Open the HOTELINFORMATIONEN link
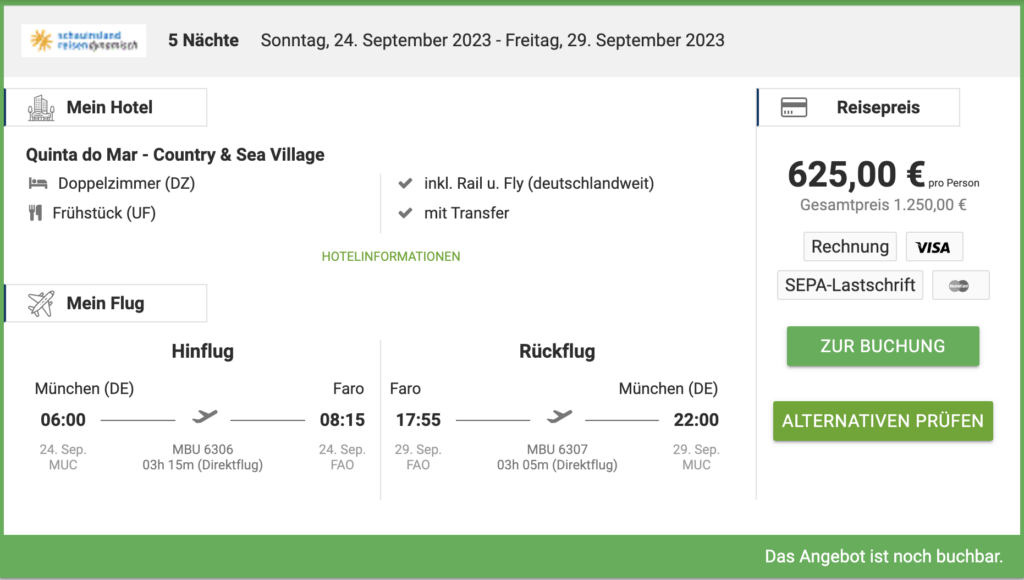This screenshot has width=1024, height=580. (391, 257)
